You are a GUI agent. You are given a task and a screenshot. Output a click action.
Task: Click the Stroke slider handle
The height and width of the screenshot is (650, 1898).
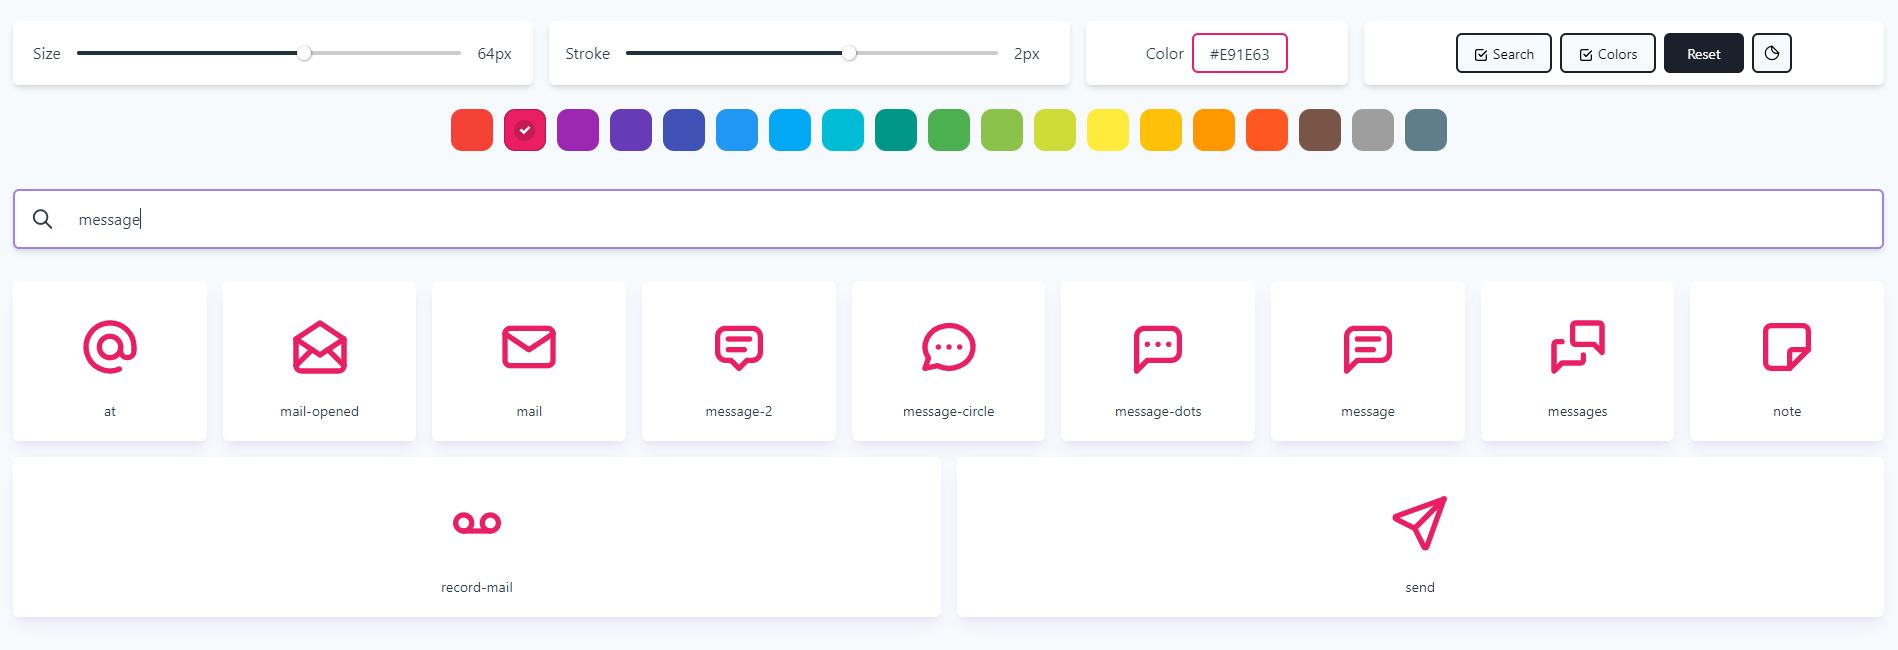pos(849,54)
